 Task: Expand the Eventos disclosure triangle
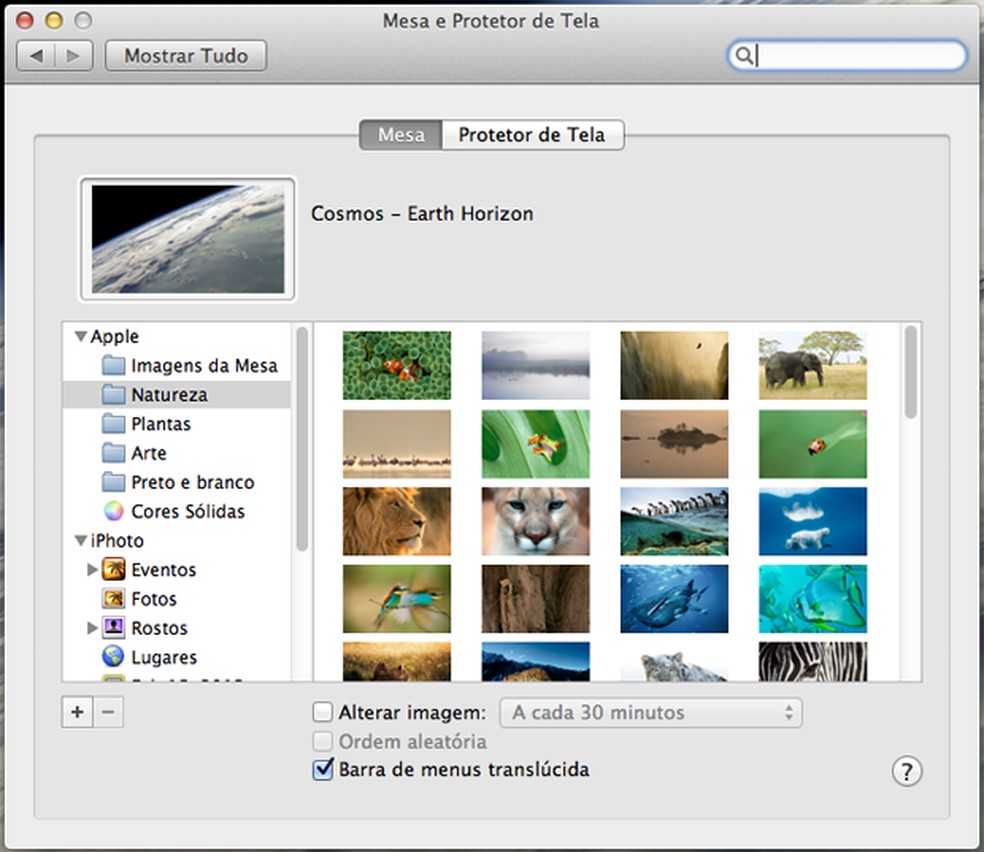(93, 570)
